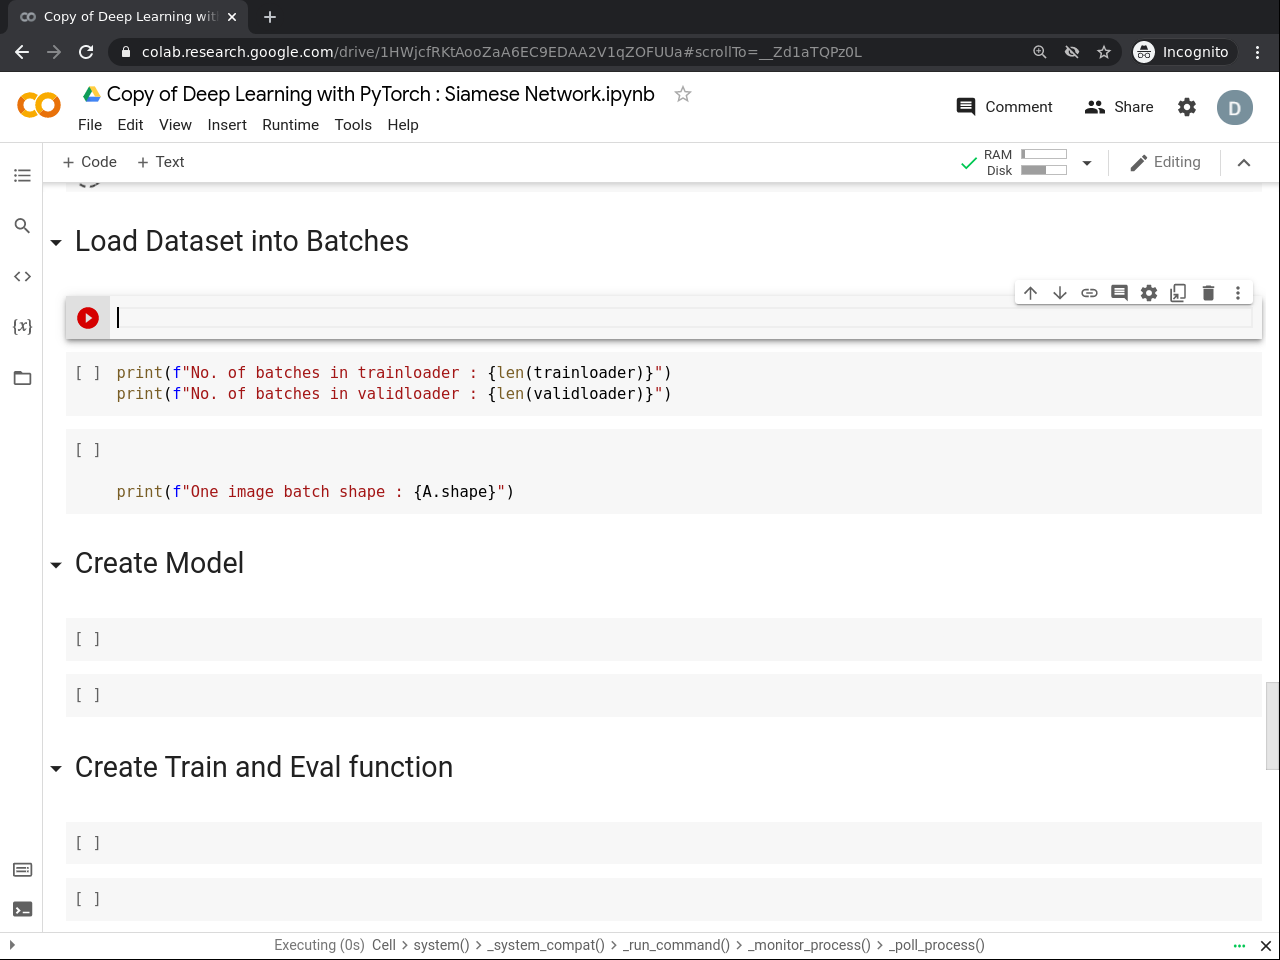Screen dimensions: 1280x960
Task: Add a new Code cell
Action: (x=90, y=162)
